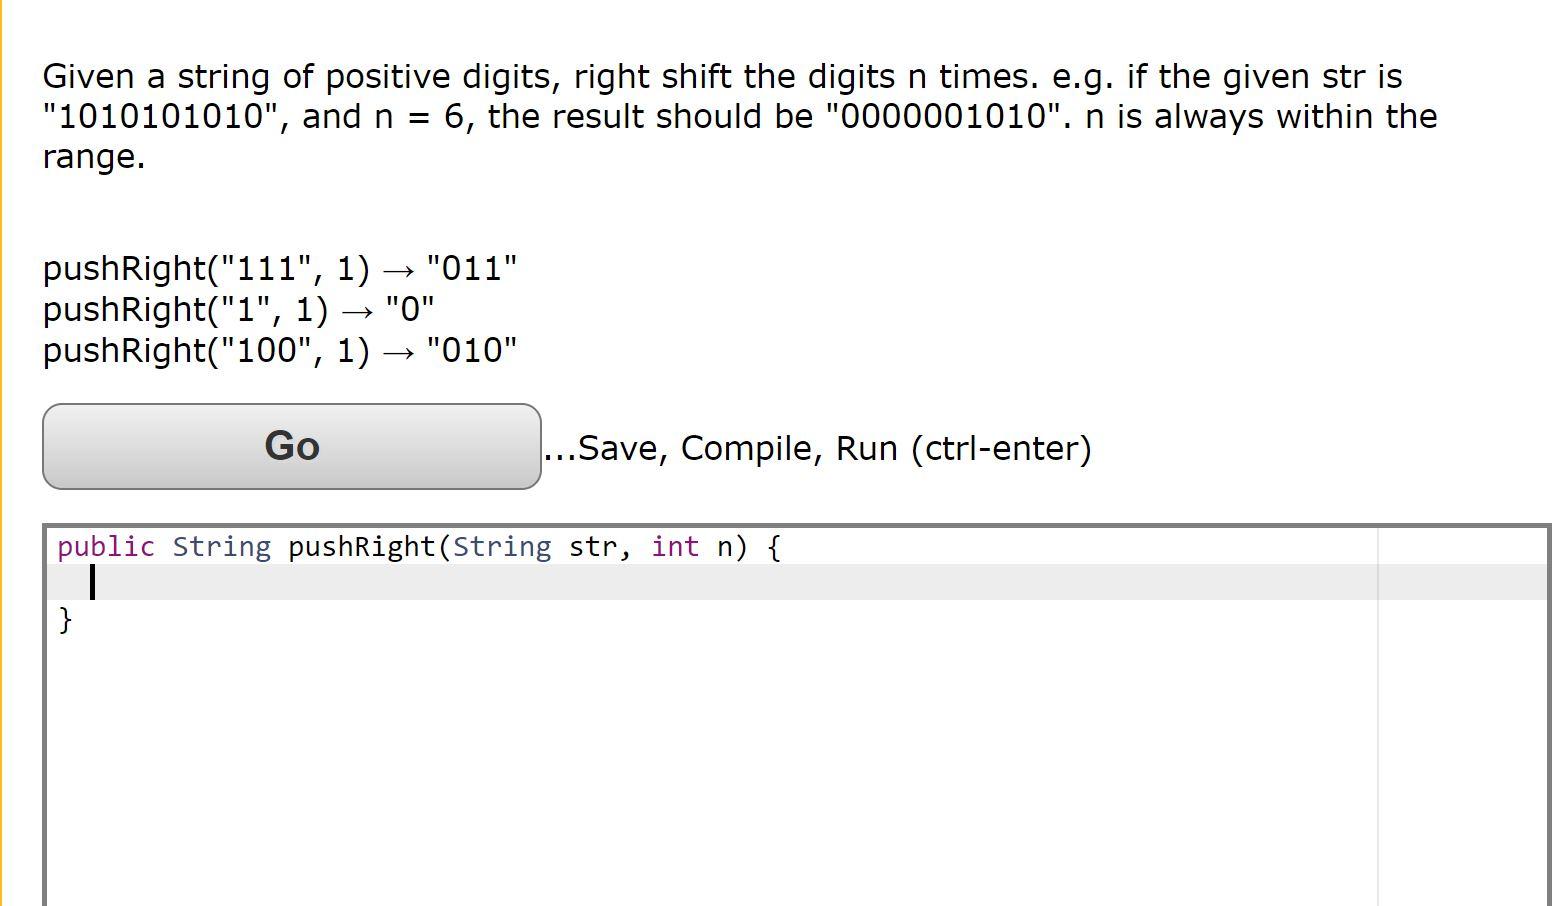The image size is (1553, 906).
Task: Click the Go button to compile
Action: 291,446
